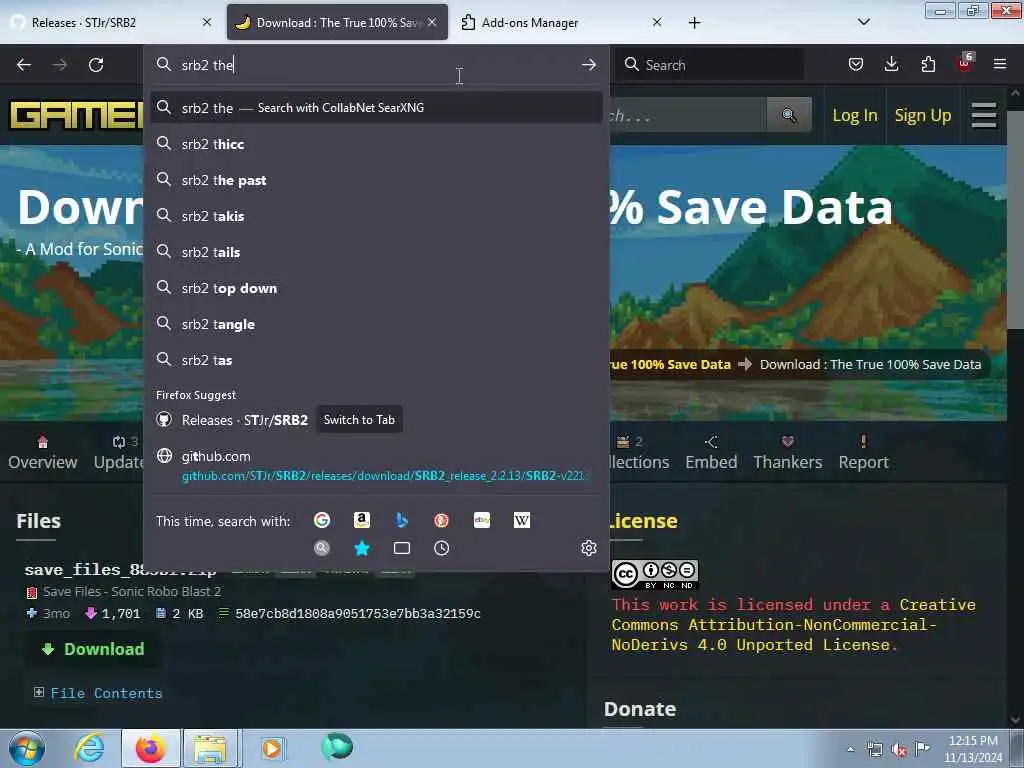Open search settings gear in dropdown
The height and width of the screenshot is (768, 1024).
(588, 548)
